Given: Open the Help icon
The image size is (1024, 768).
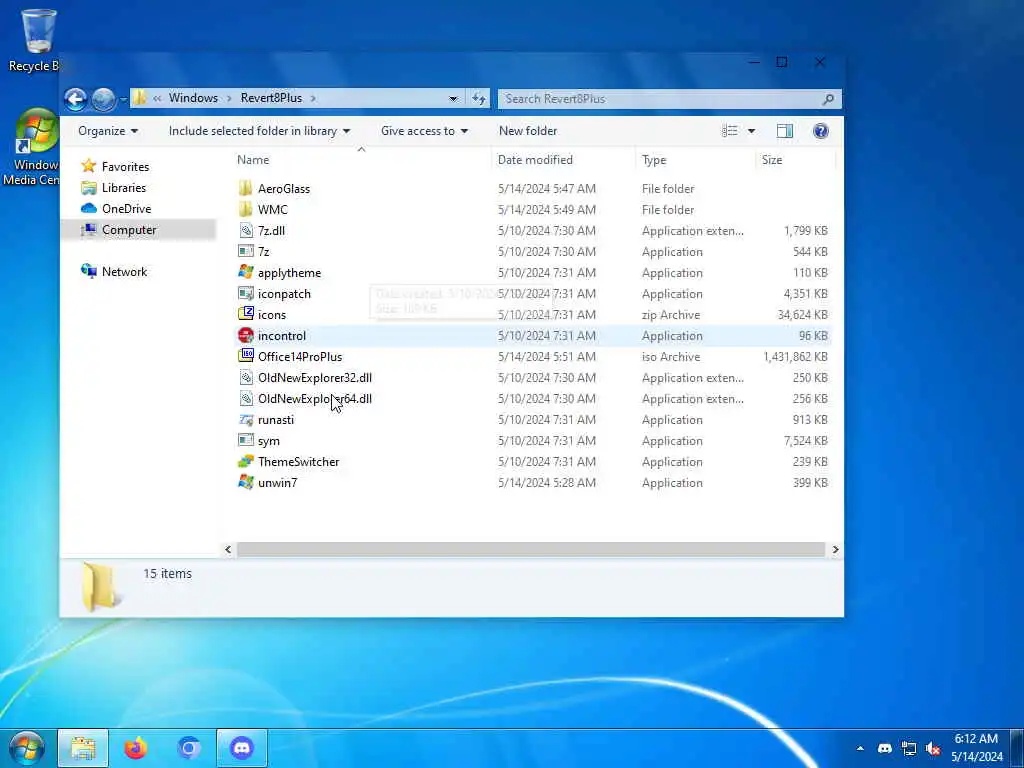Looking at the screenshot, I should pyautogui.click(x=821, y=131).
